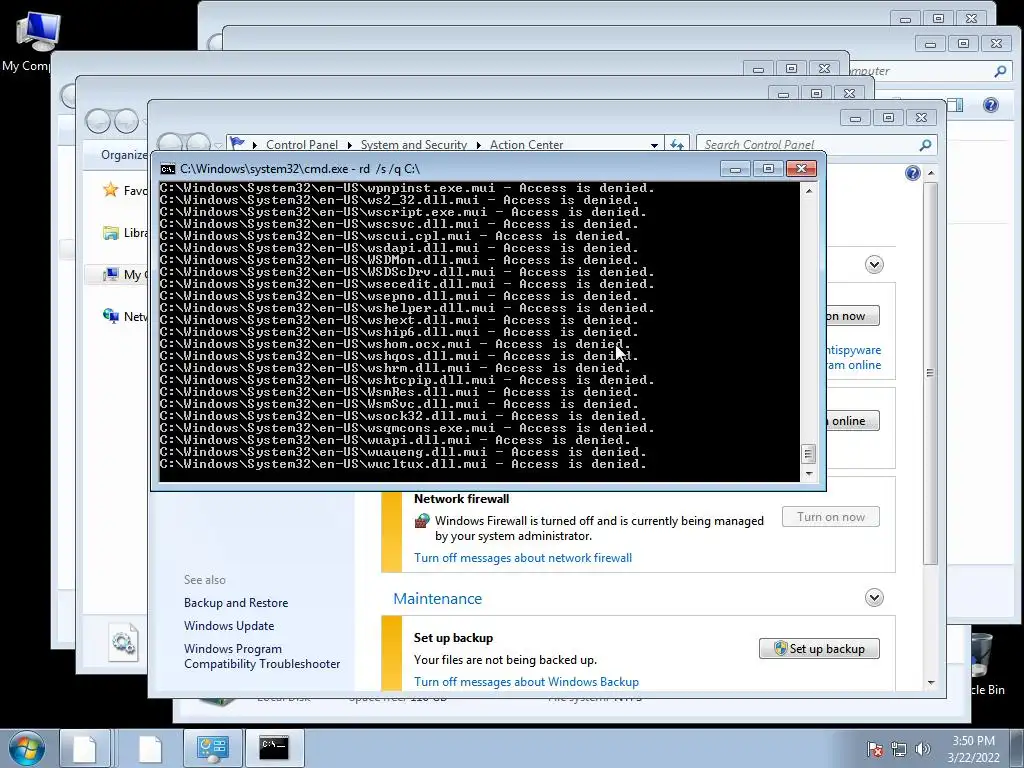Open Backup and Restore link

[236, 603]
